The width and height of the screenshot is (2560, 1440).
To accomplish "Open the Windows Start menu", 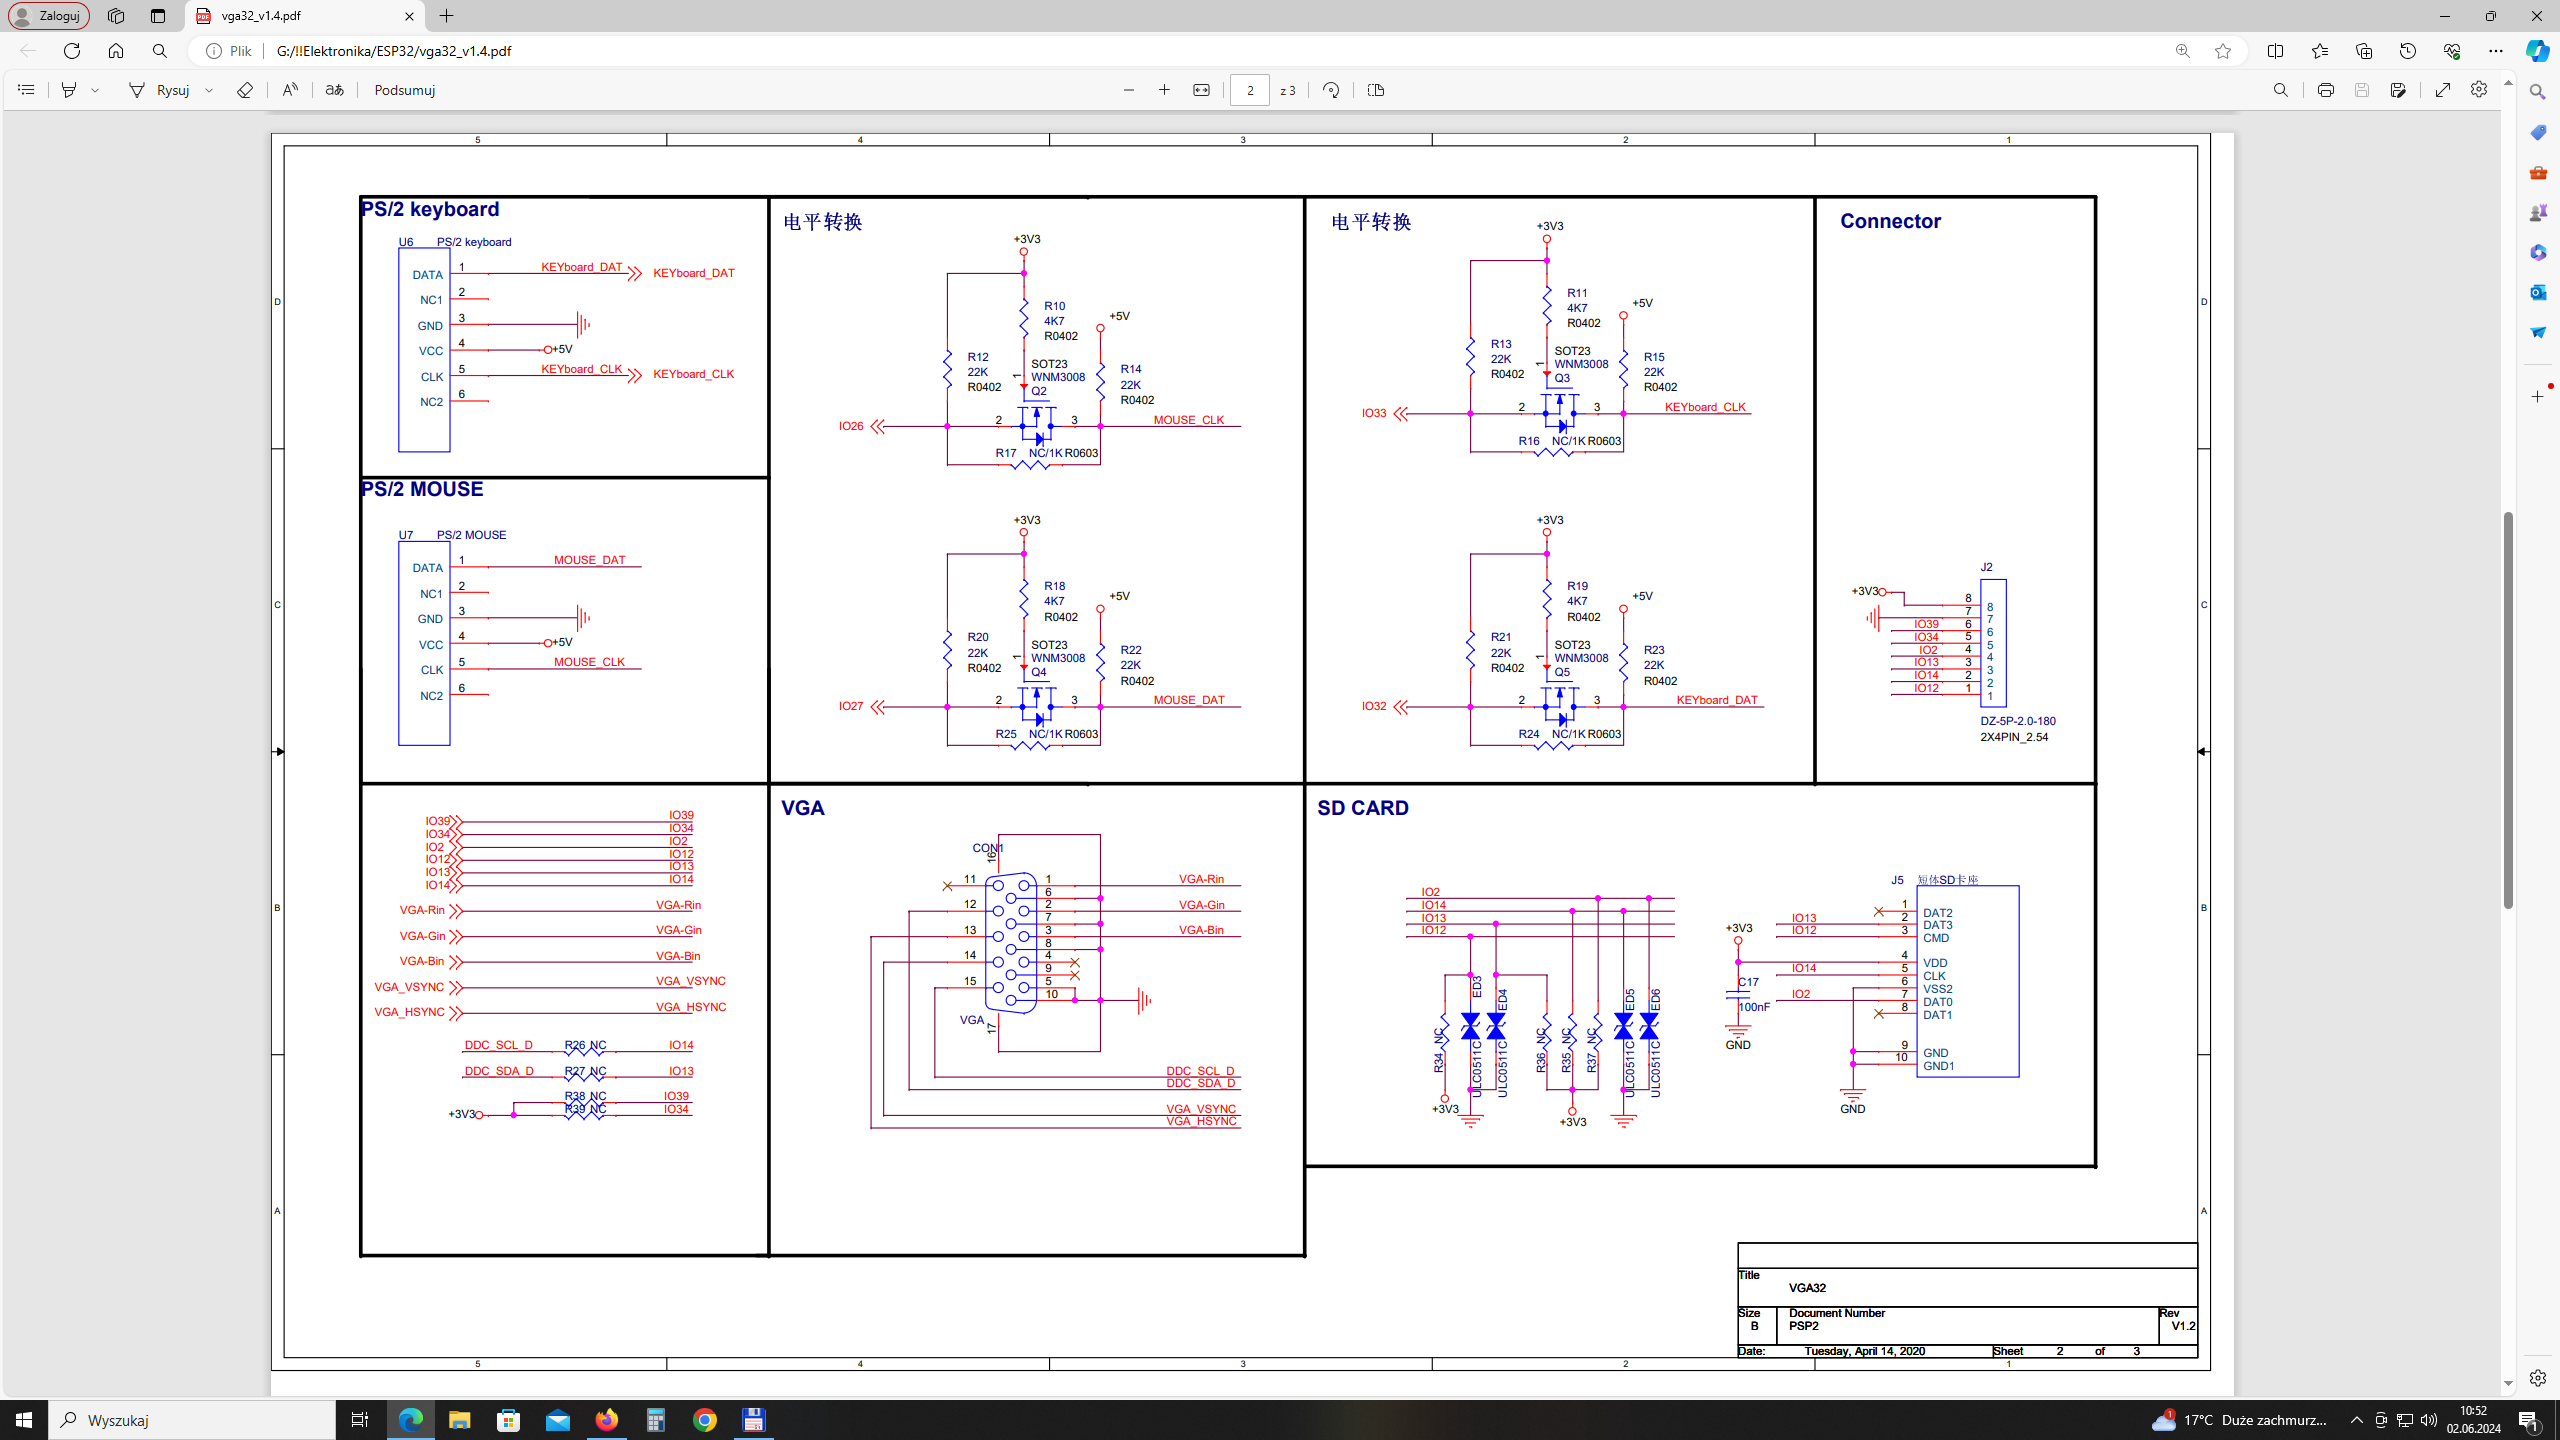I will click(x=24, y=1420).
